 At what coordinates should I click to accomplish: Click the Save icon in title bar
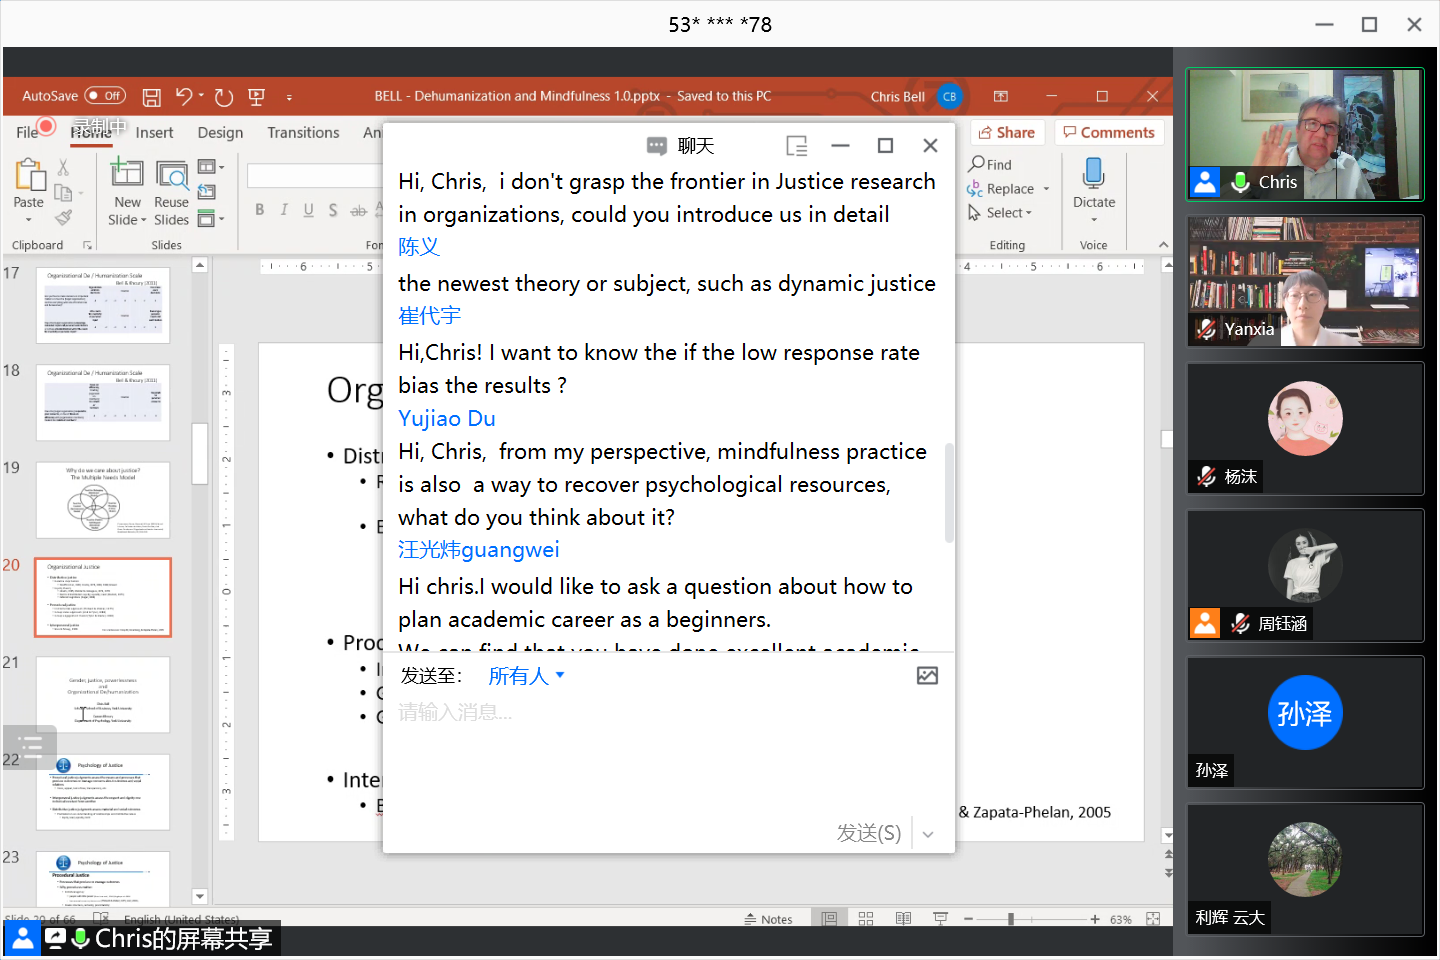(152, 97)
